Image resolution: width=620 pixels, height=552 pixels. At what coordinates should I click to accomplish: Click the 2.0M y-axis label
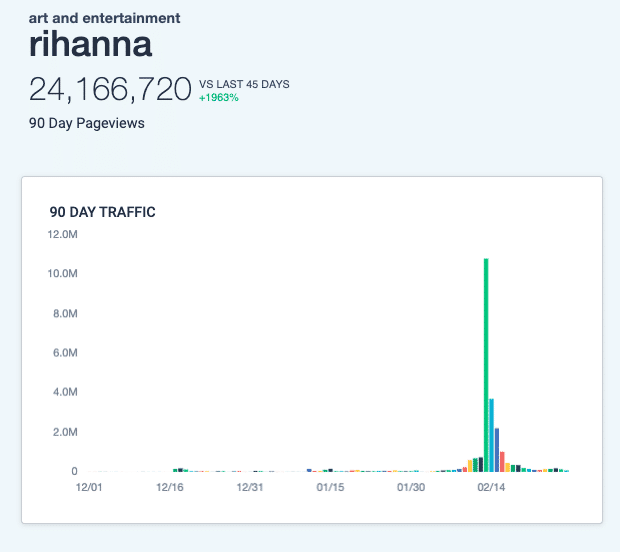click(65, 432)
